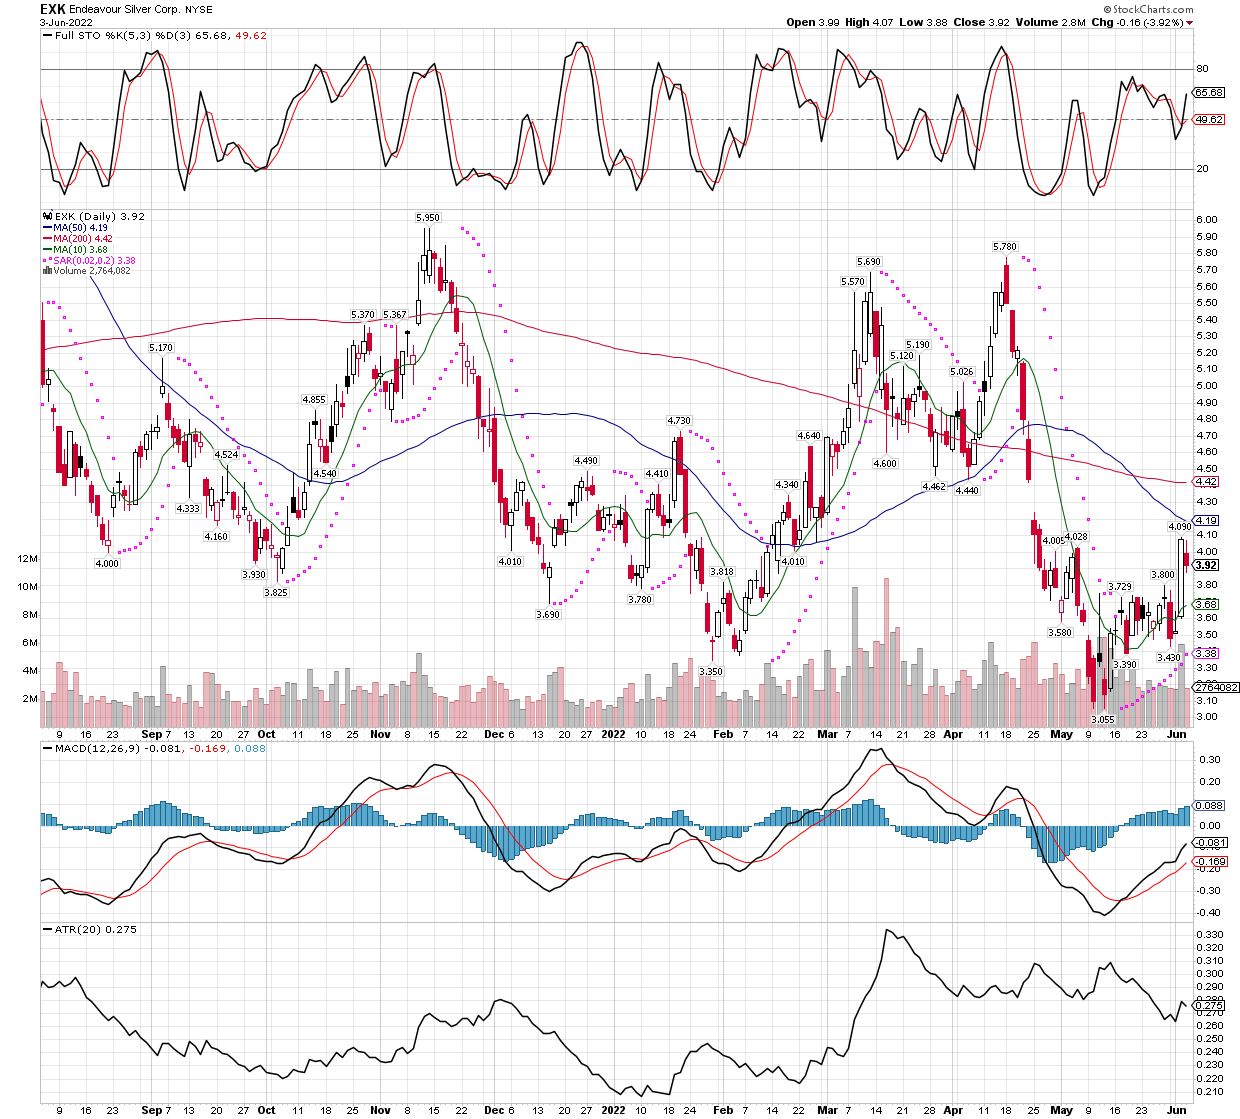Image resolution: width=1240 pixels, height=1119 pixels.
Task: Click the 5.950 peak price label
Action: click(427, 217)
